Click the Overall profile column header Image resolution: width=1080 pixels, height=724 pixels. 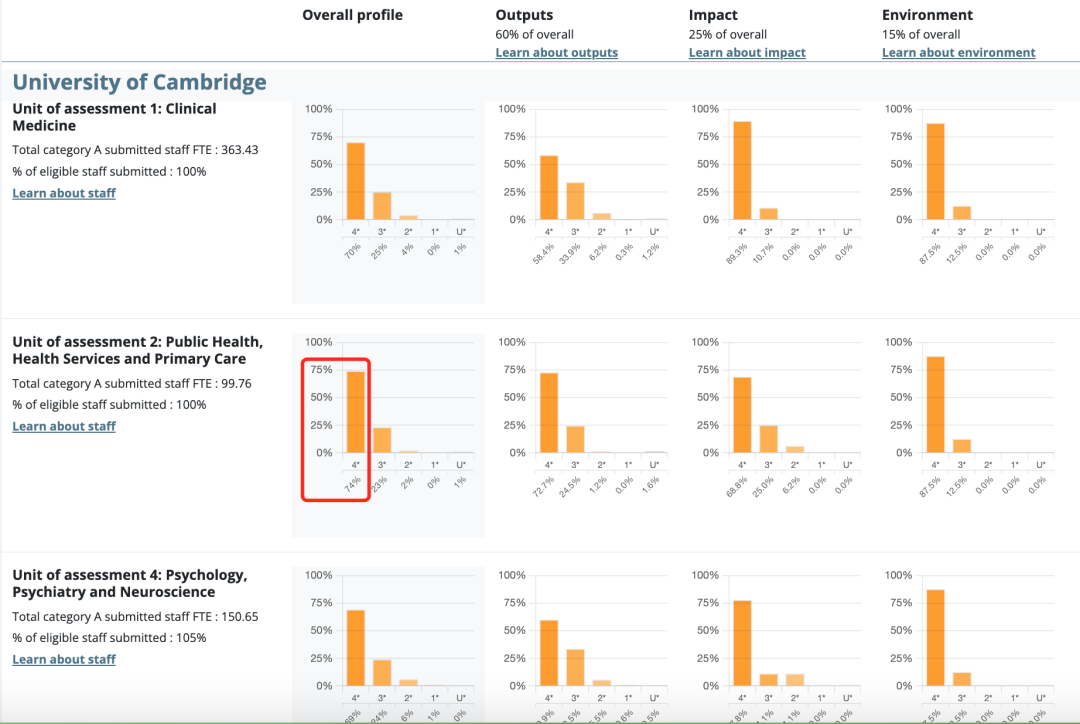(352, 15)
